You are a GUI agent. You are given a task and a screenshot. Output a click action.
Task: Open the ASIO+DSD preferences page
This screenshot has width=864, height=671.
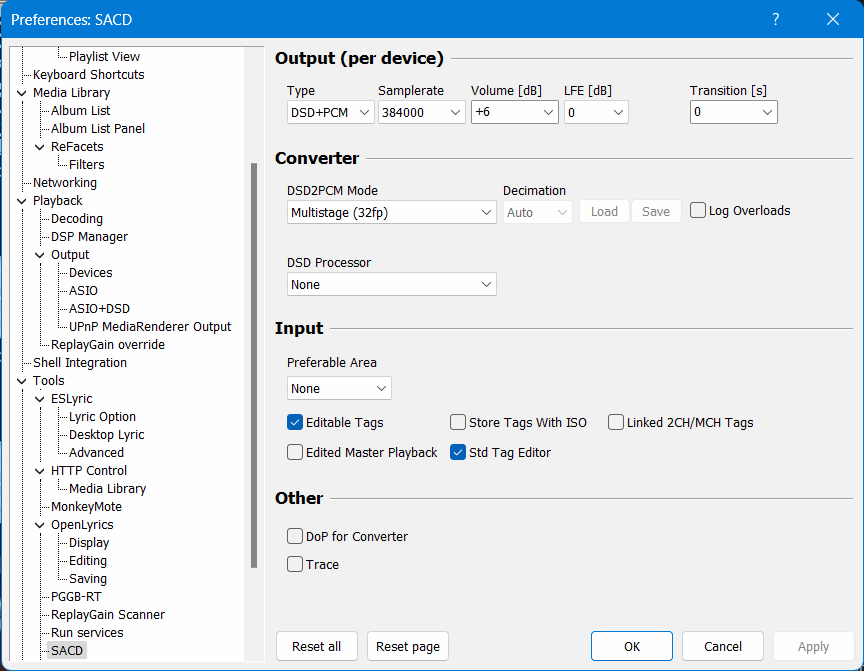(x=99, y=309)
